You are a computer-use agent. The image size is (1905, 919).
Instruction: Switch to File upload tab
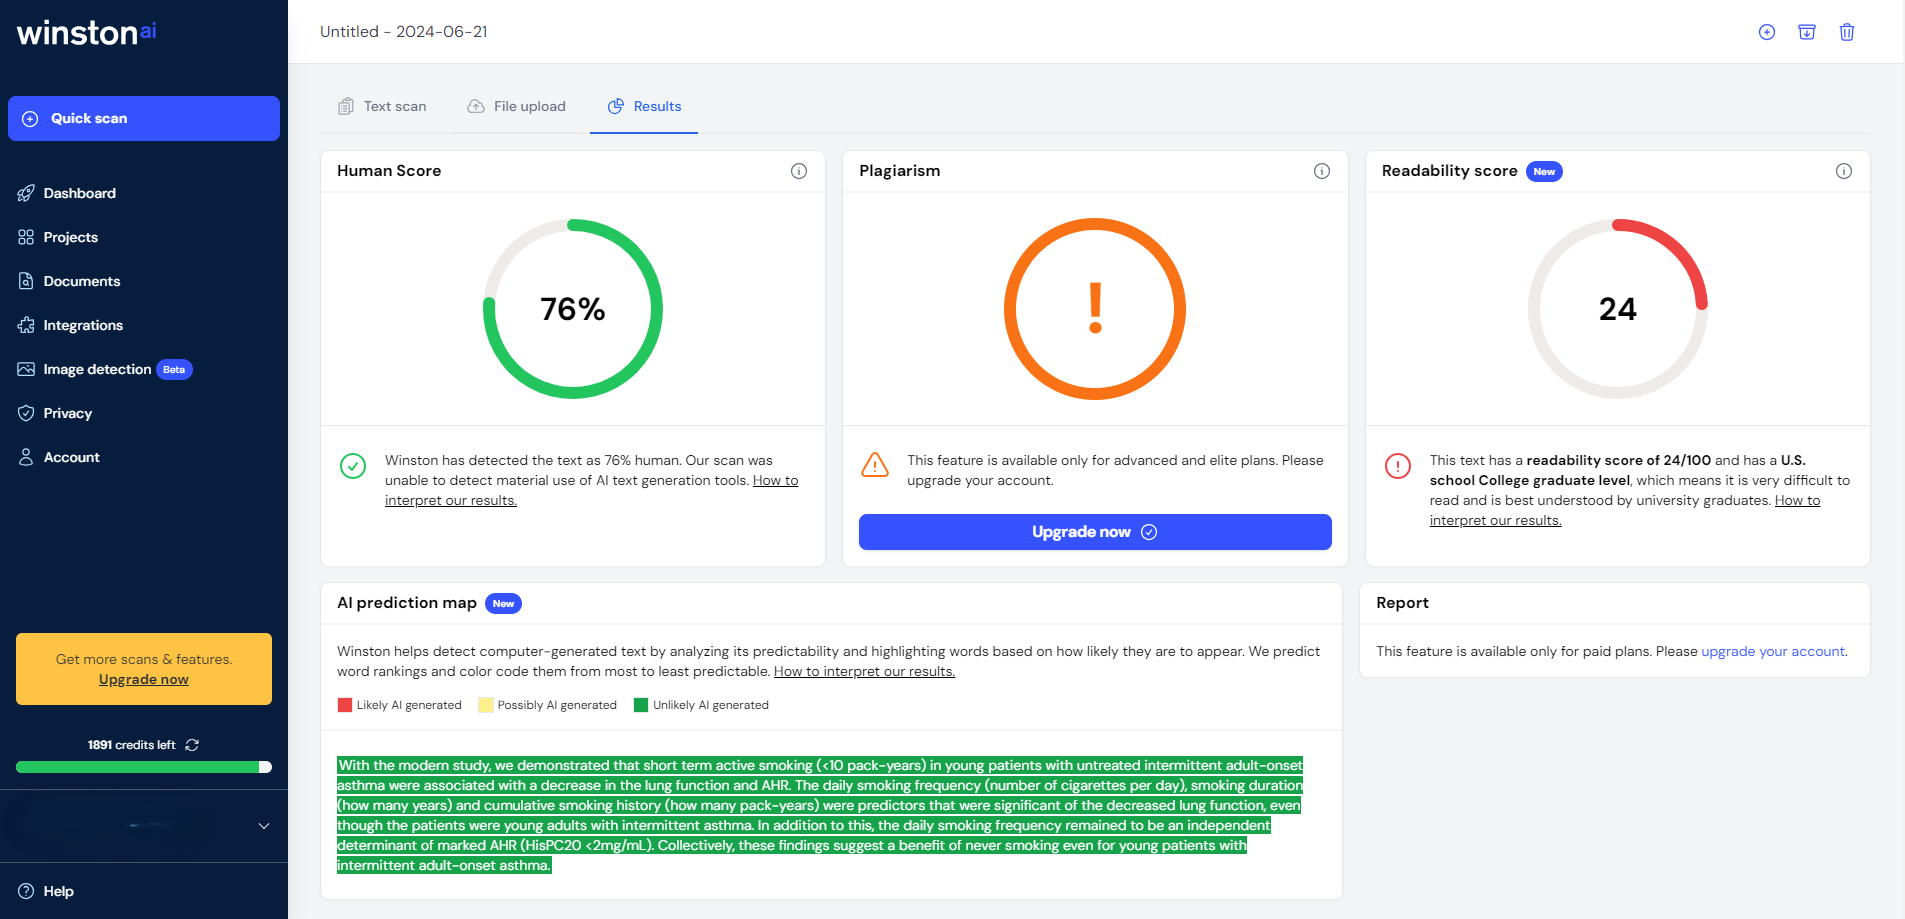(x=517, y=106)
